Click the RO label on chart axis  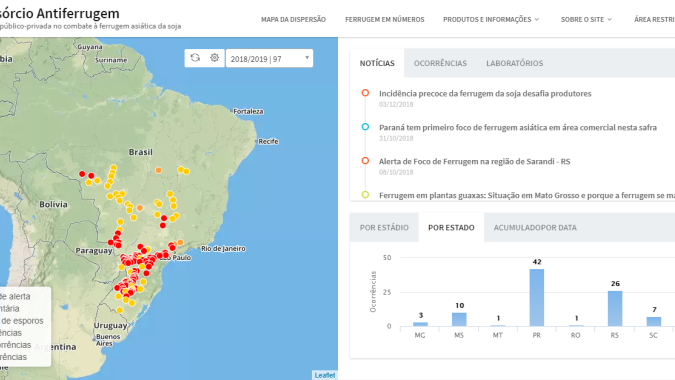576,335
